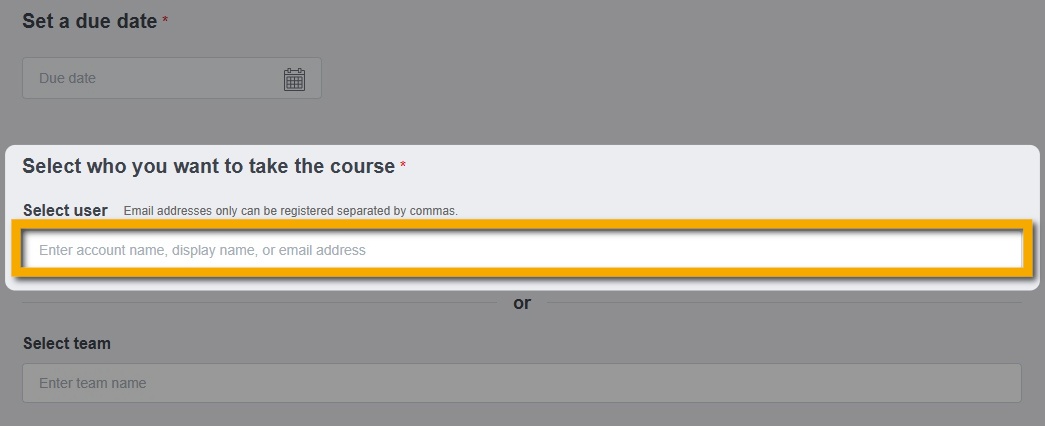Click the 'Set a due date' heading
Viewport: 1045px width, 426px height.
[89, 21]
